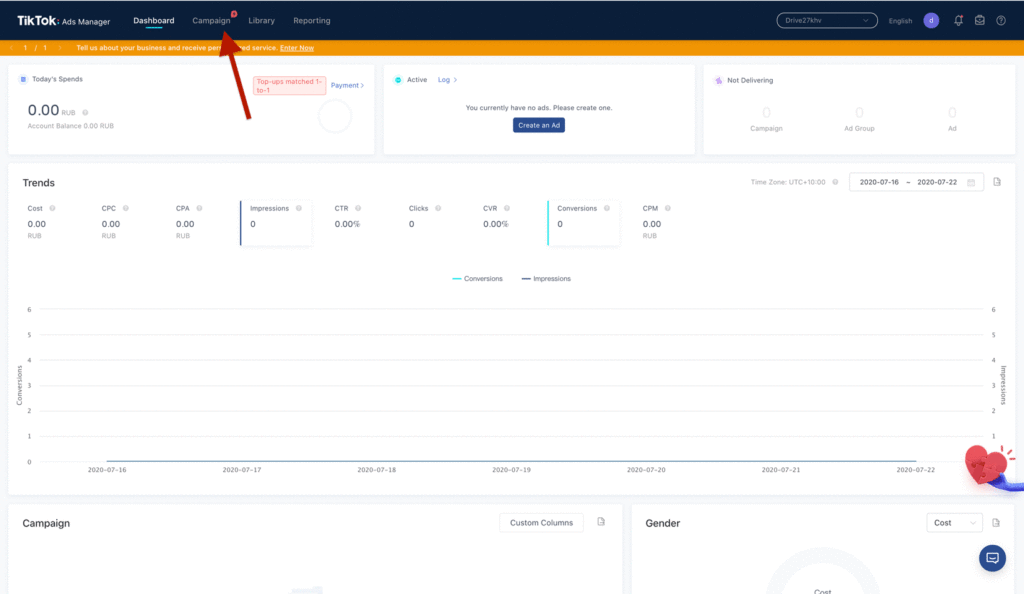
Task: Open the English language selector
Action: (x=900, y=21)
